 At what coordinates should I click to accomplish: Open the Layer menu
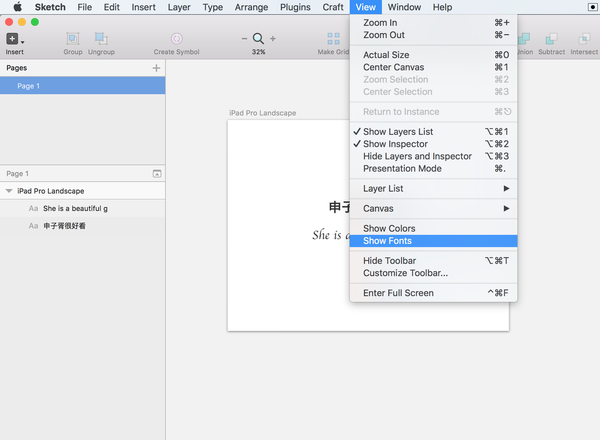click(x=179, y=7)
